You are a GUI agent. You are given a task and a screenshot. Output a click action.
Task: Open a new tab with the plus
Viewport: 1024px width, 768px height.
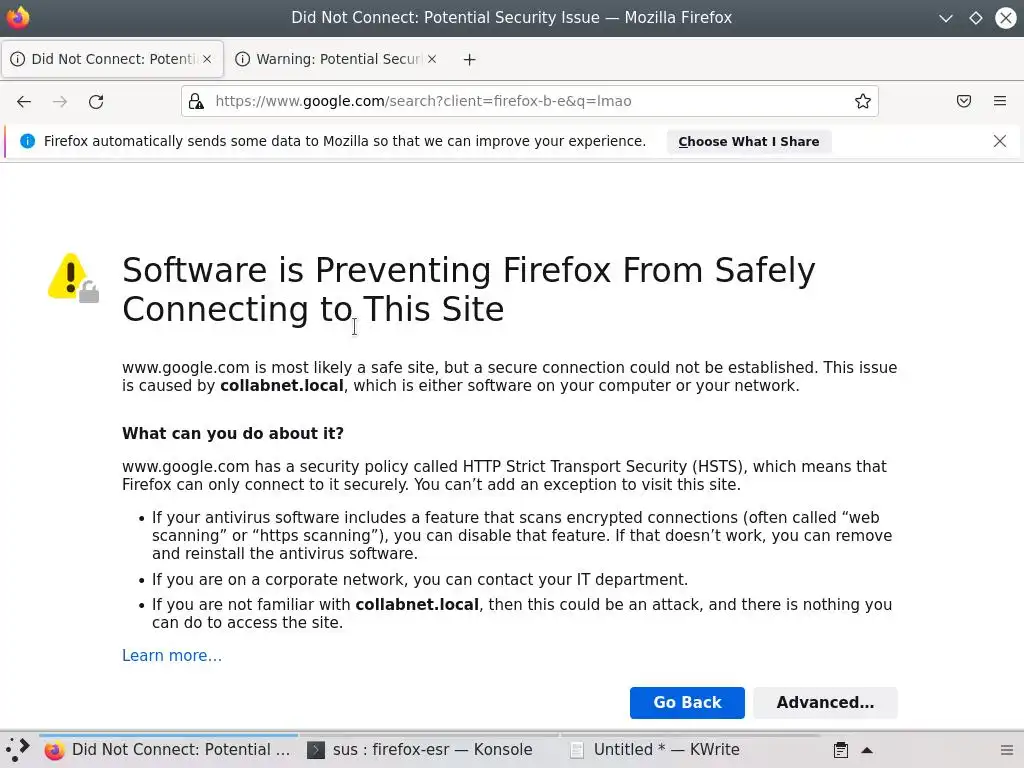click(x=470, y=59)
